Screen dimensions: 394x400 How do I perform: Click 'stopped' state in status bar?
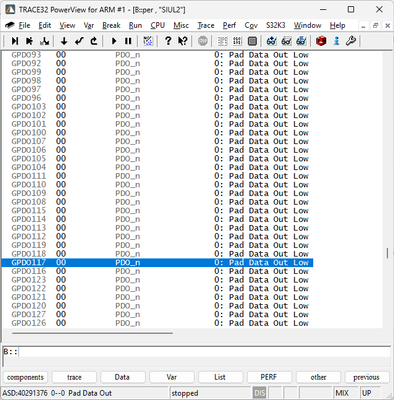[185, 393]
